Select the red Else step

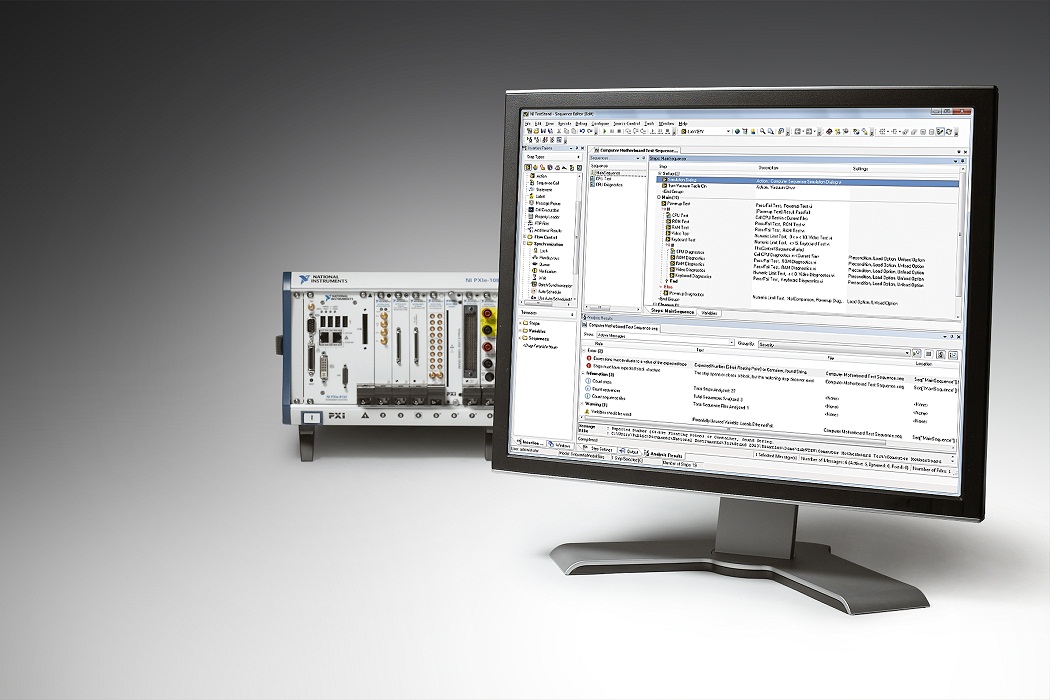(x=668, y=287)
